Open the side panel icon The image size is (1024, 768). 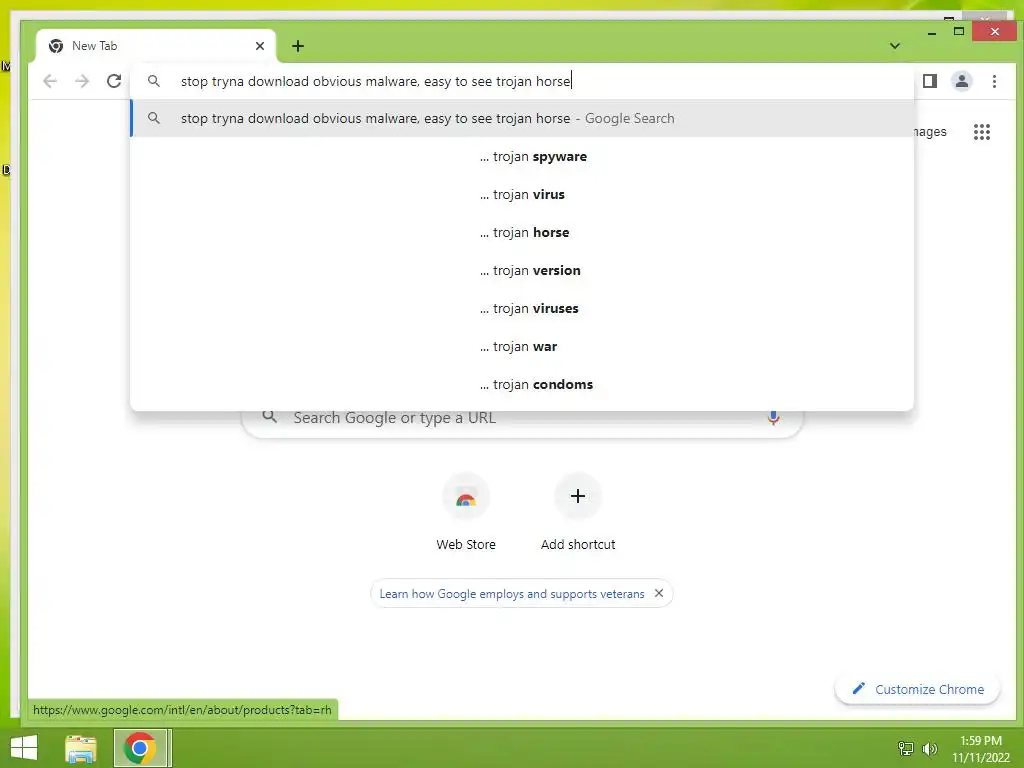coord(929,81)
